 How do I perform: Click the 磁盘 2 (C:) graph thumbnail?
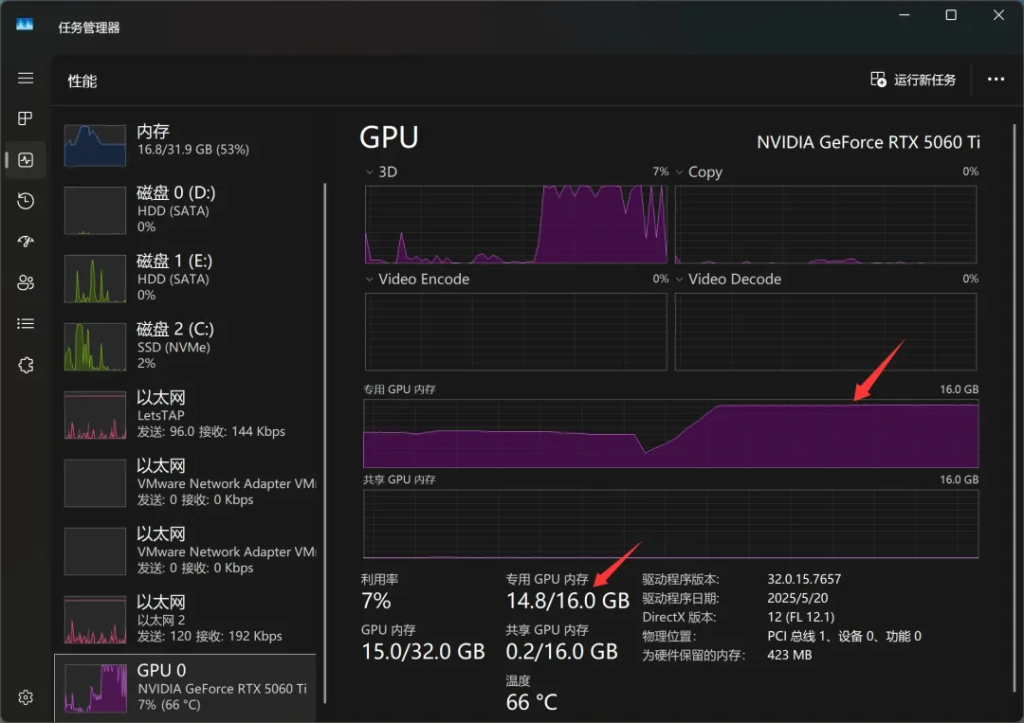coord(95,347)
